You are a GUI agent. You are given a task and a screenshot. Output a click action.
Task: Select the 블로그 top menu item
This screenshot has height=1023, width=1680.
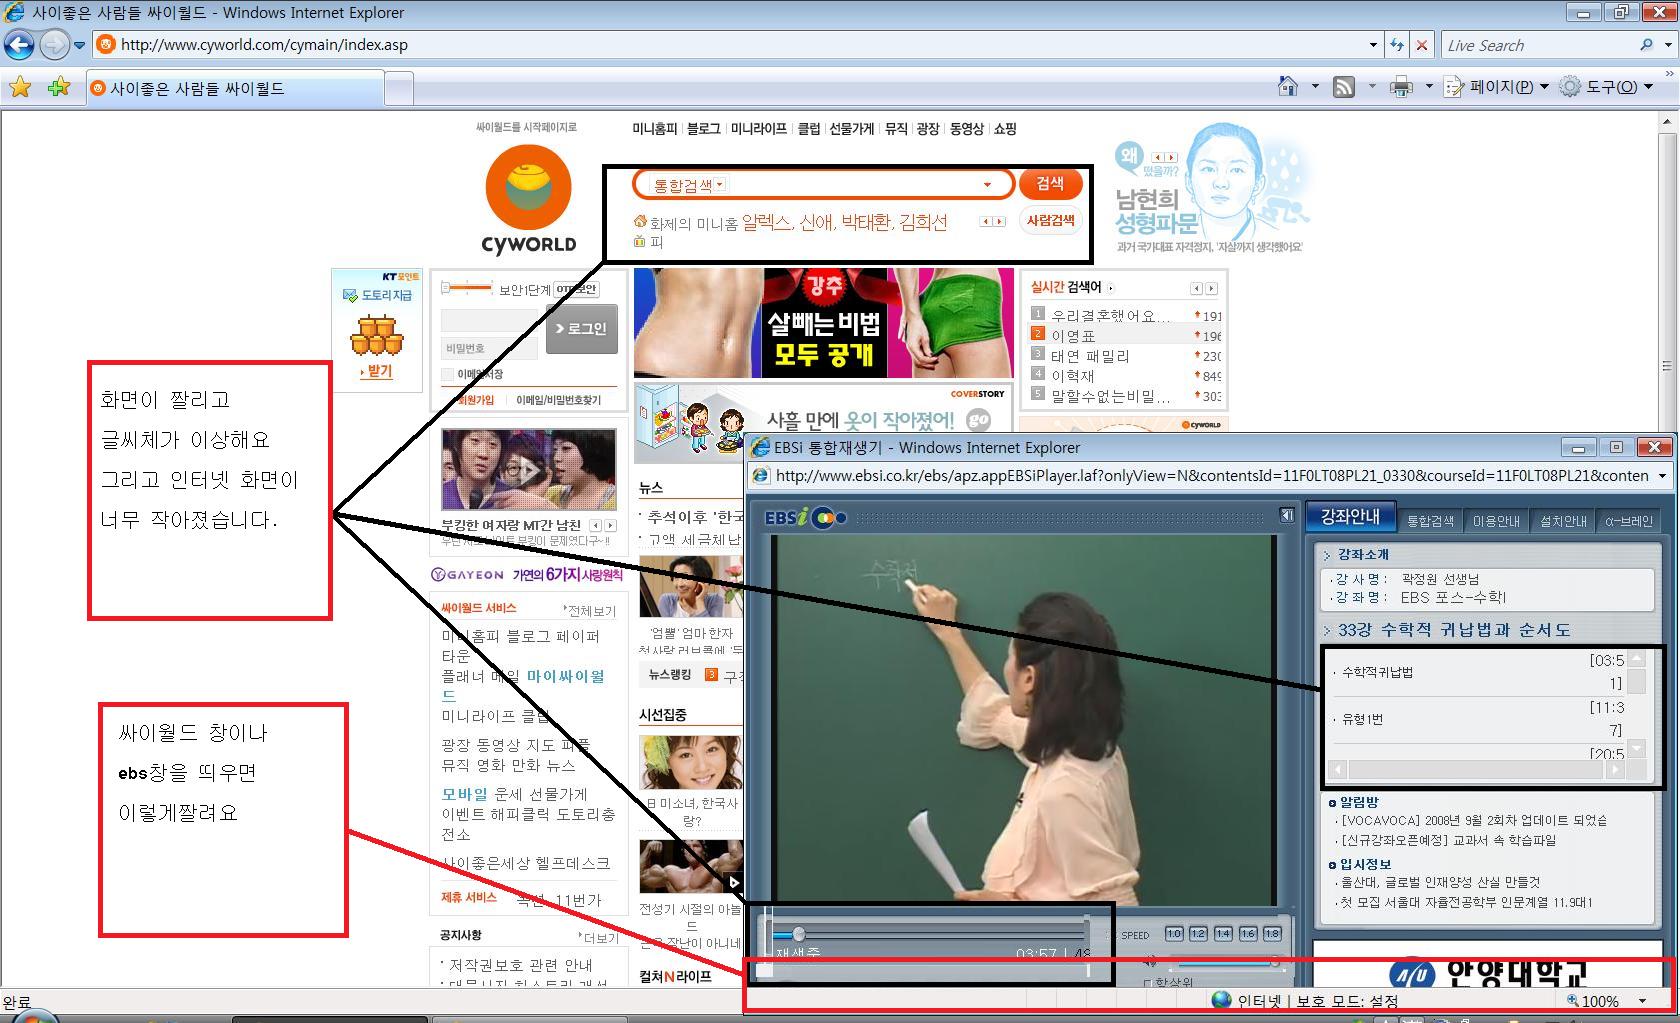coord(704,129)
